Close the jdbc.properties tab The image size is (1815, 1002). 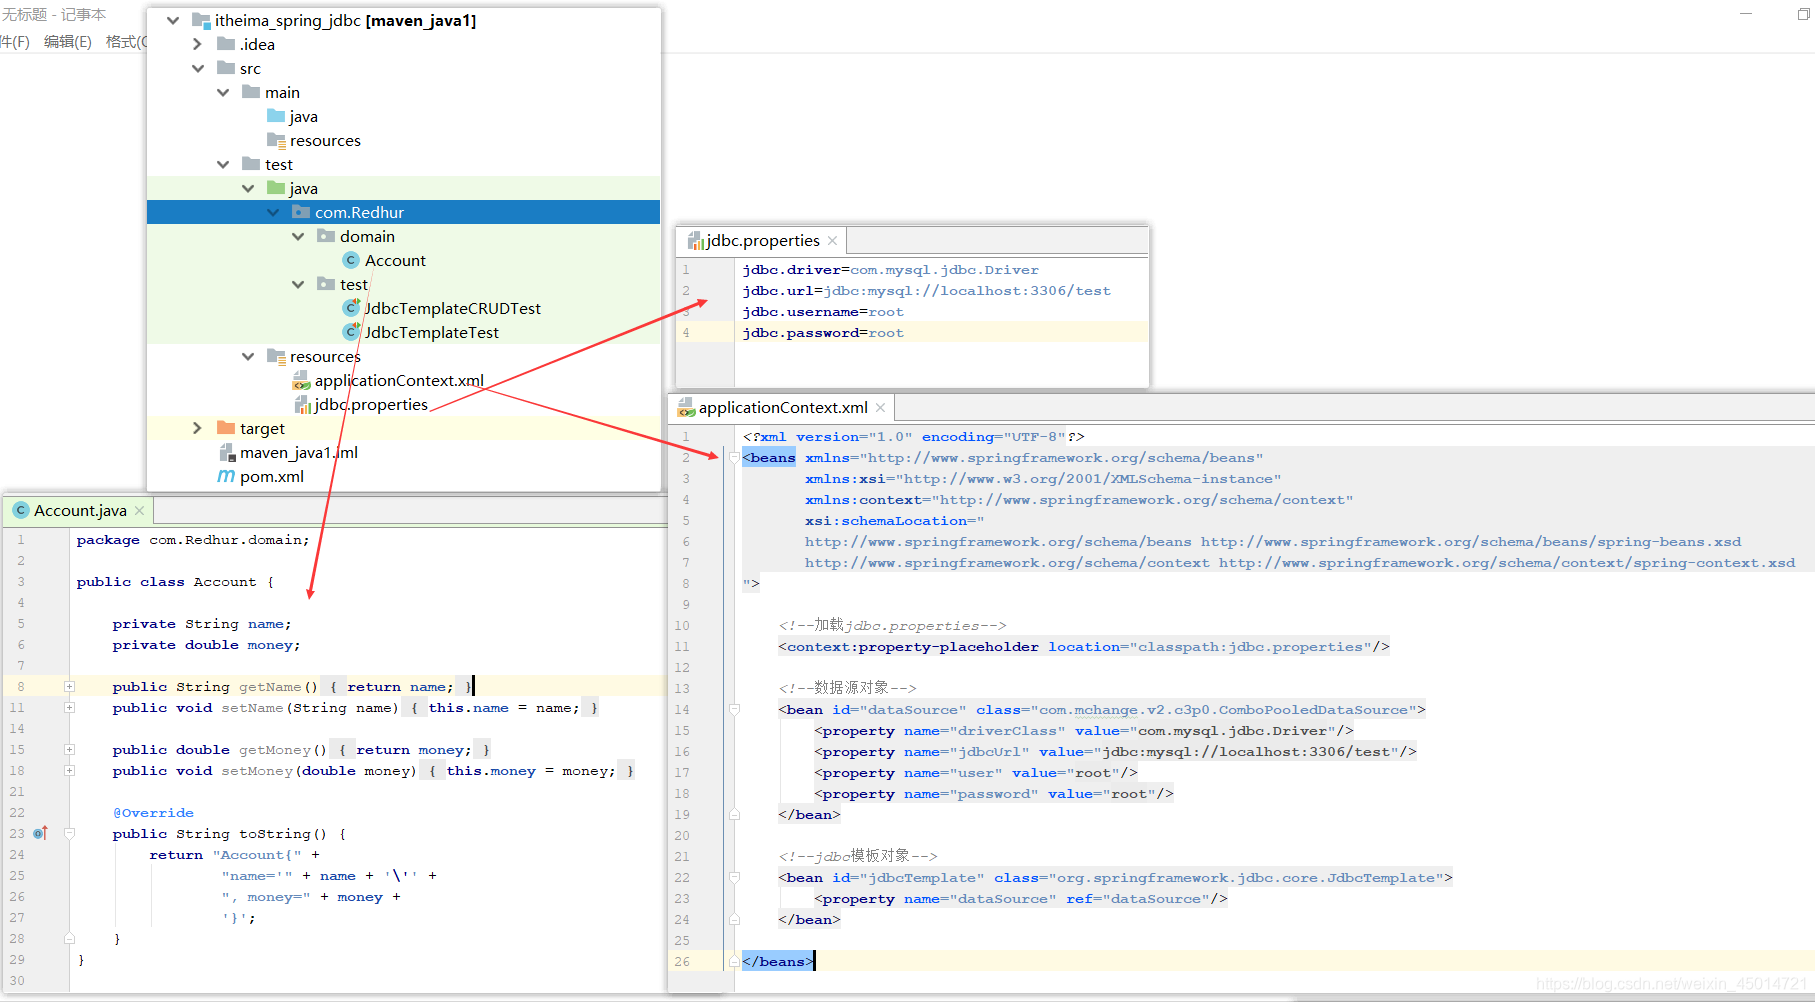(x=832, y=241)
